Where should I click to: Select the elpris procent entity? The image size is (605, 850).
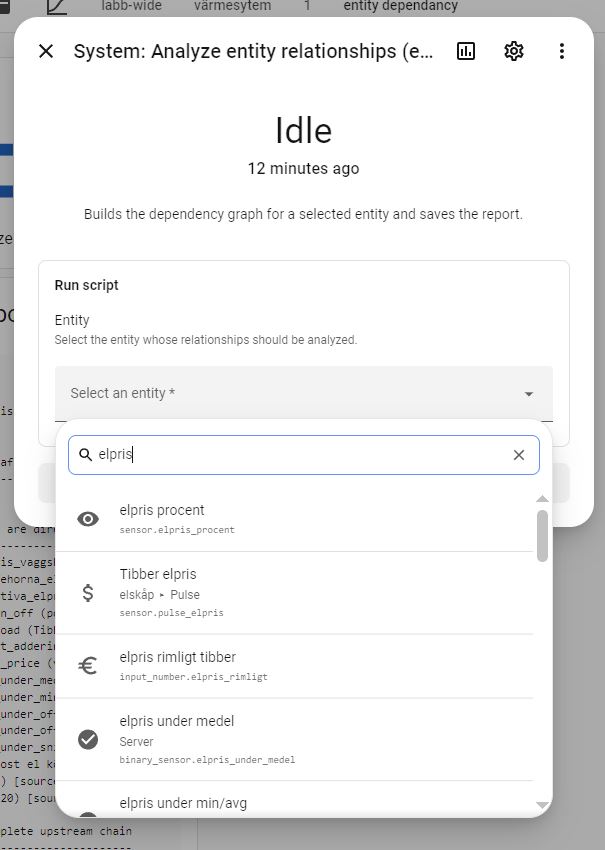[x=294, y=519]
